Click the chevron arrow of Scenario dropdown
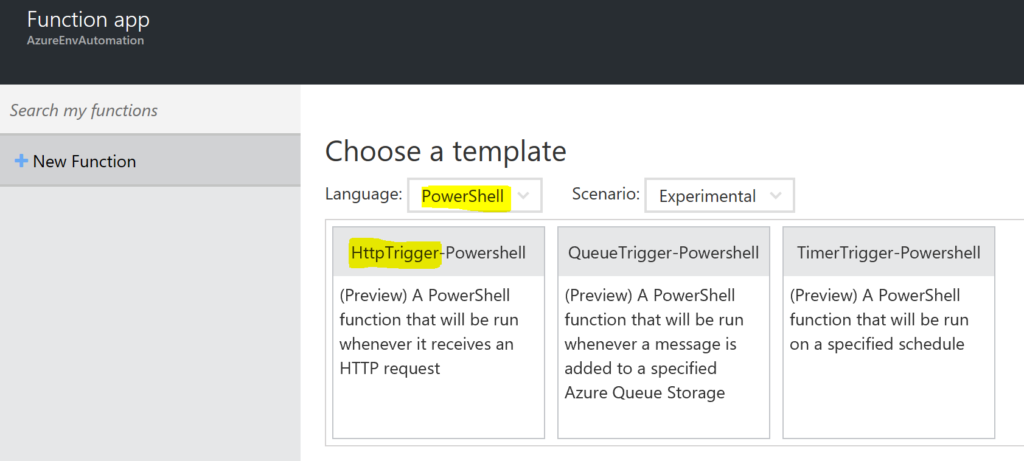The height and width of the screenshot is (461, 1024). click(x=775, y=196)
